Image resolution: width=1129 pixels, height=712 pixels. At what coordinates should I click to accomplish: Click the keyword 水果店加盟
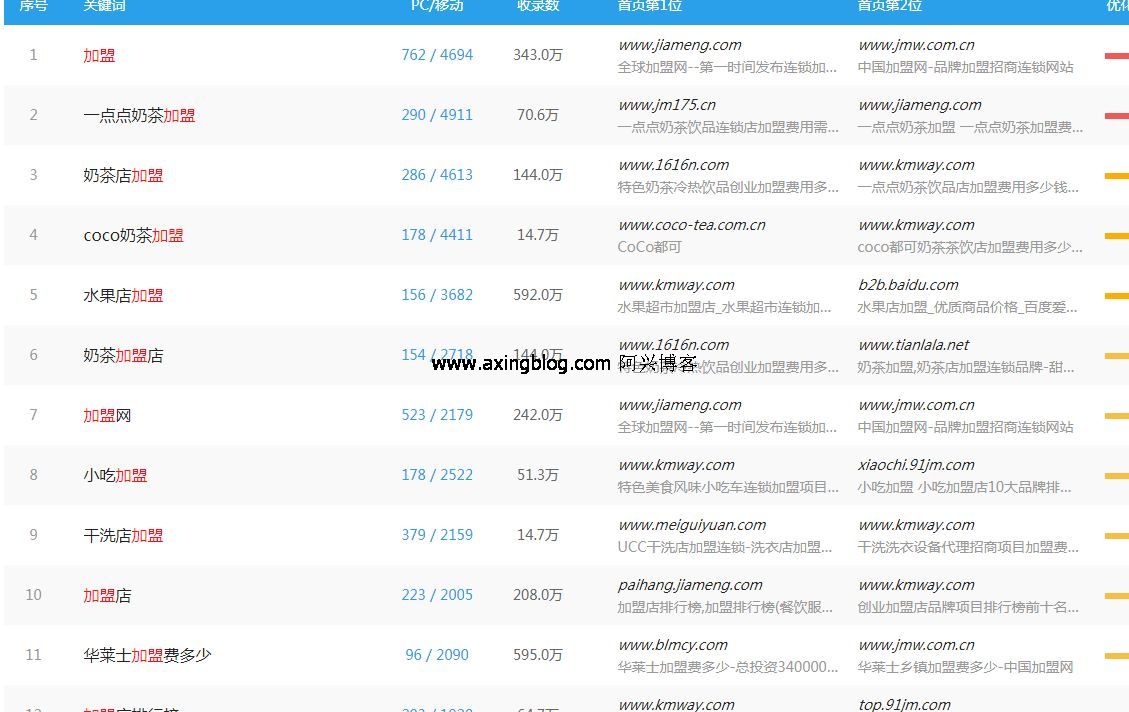123,295
